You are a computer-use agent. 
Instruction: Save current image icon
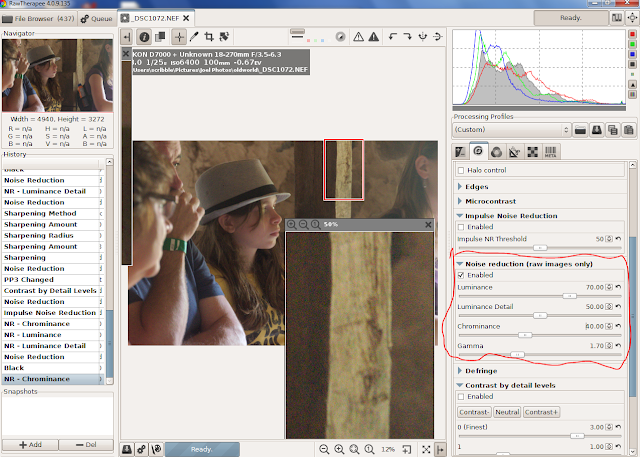[x=127, y=450]
